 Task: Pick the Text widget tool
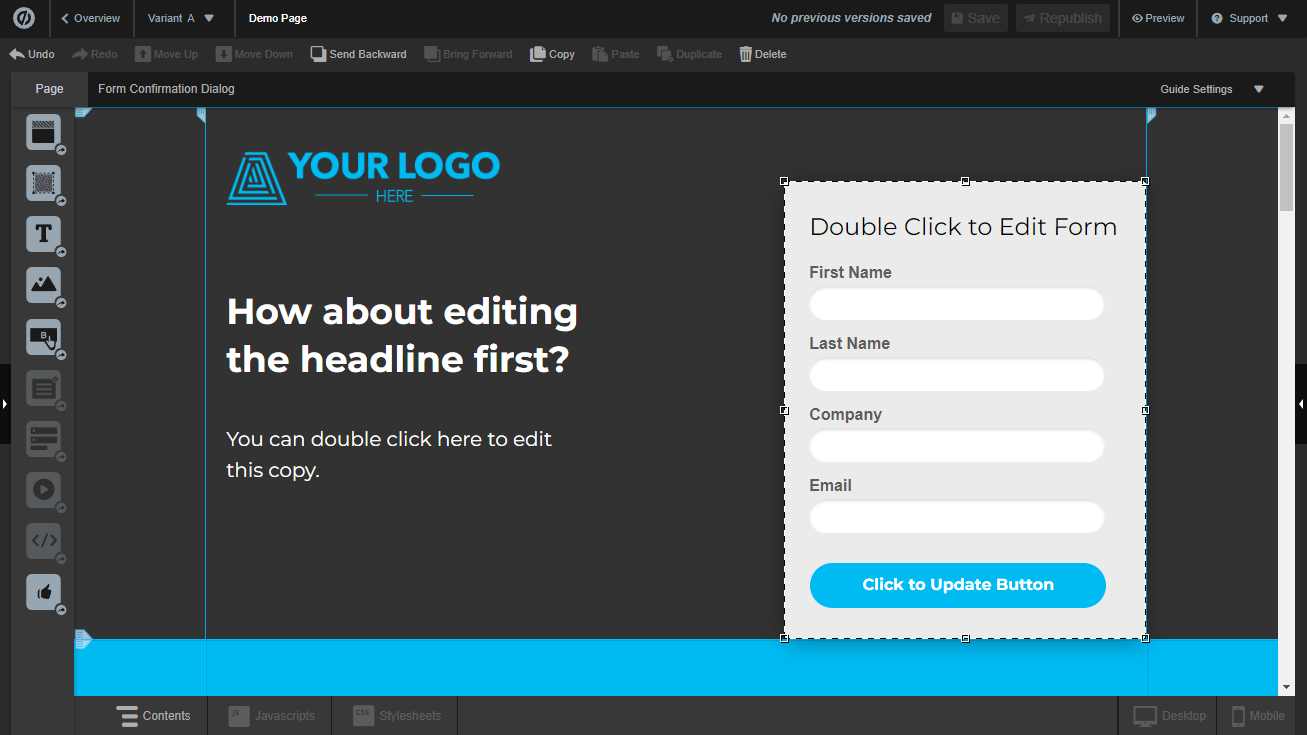point(43,234)
